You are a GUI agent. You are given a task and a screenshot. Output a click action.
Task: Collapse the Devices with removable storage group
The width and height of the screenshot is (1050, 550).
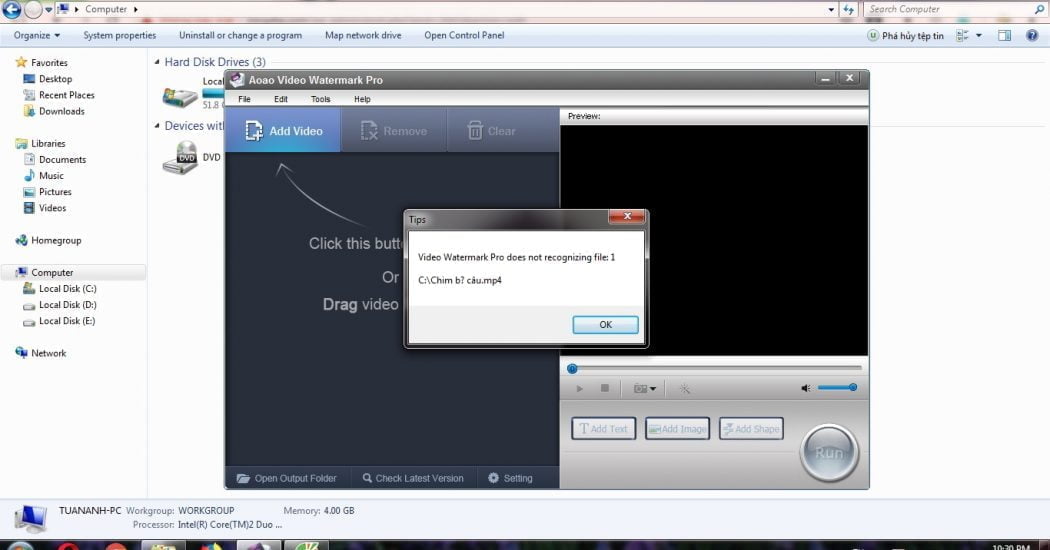click(157, 125)
